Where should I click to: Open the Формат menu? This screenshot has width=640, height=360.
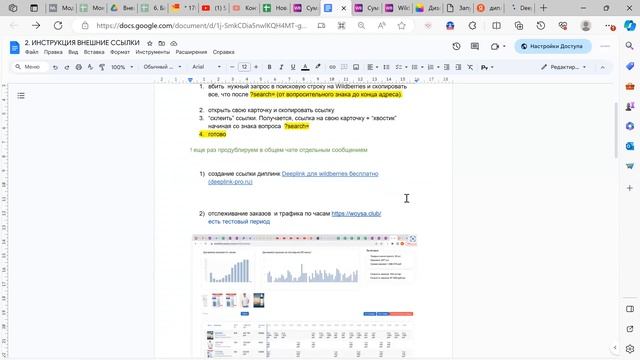click(120, 52)
